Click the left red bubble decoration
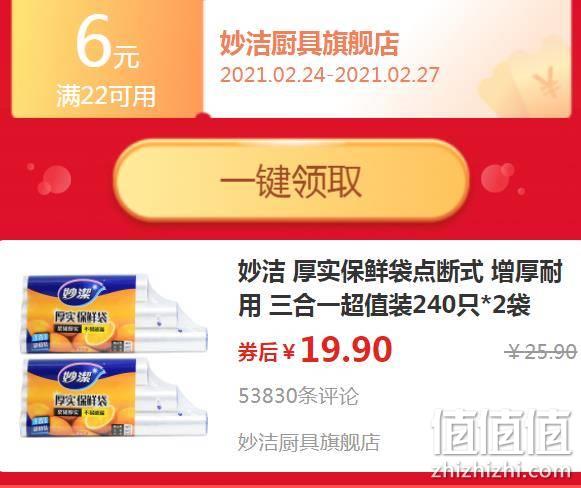 click(50, 179)
